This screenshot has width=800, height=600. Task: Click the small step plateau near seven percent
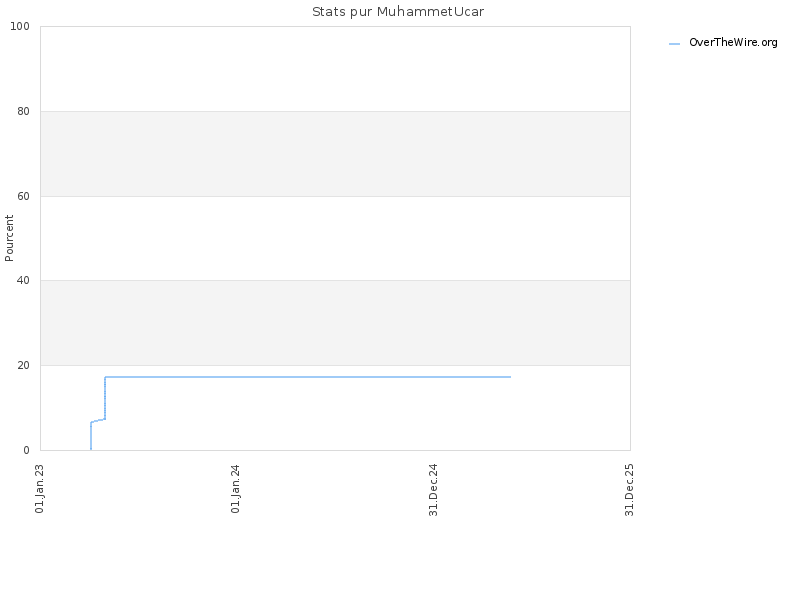[98, 420]
